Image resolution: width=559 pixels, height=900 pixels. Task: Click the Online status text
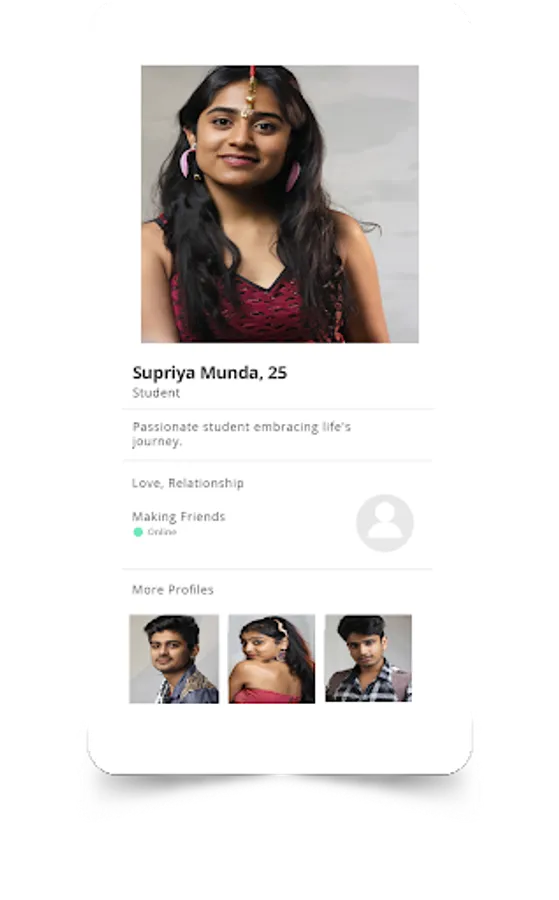tap(162, 532)
